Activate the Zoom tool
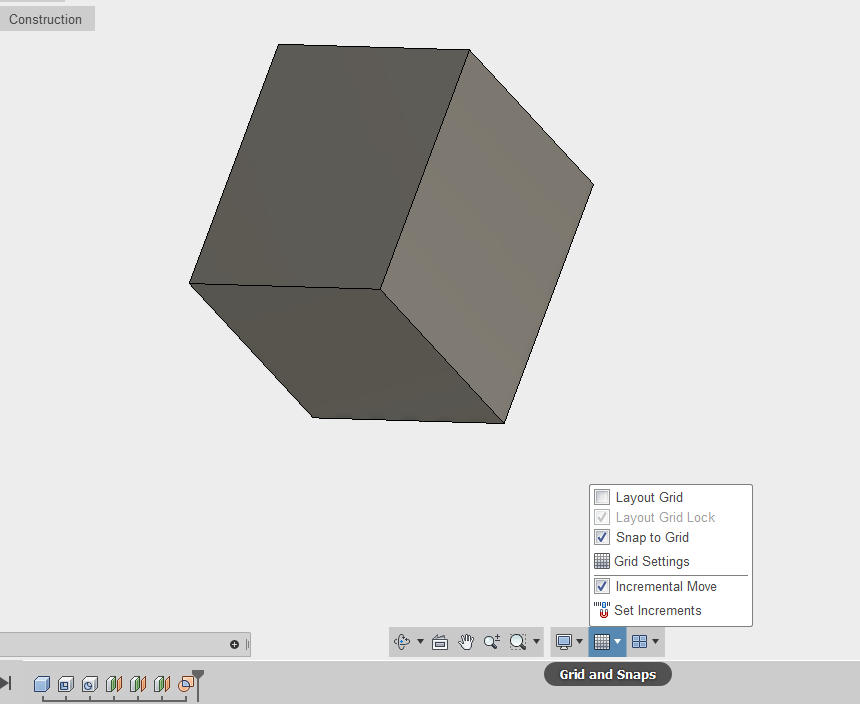 pyautogui.click(x=491, y=641)
